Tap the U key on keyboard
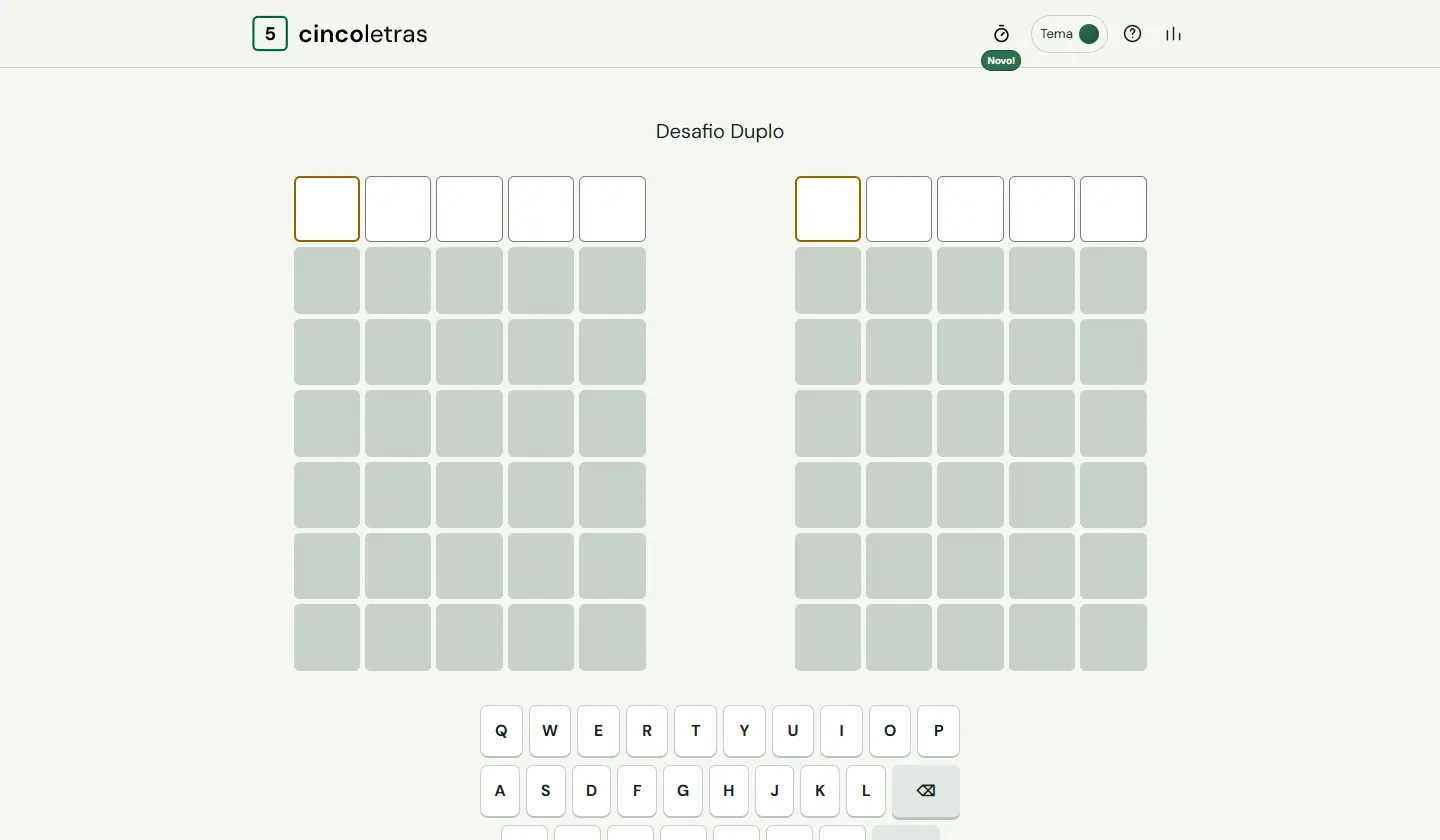 (793, 731)
